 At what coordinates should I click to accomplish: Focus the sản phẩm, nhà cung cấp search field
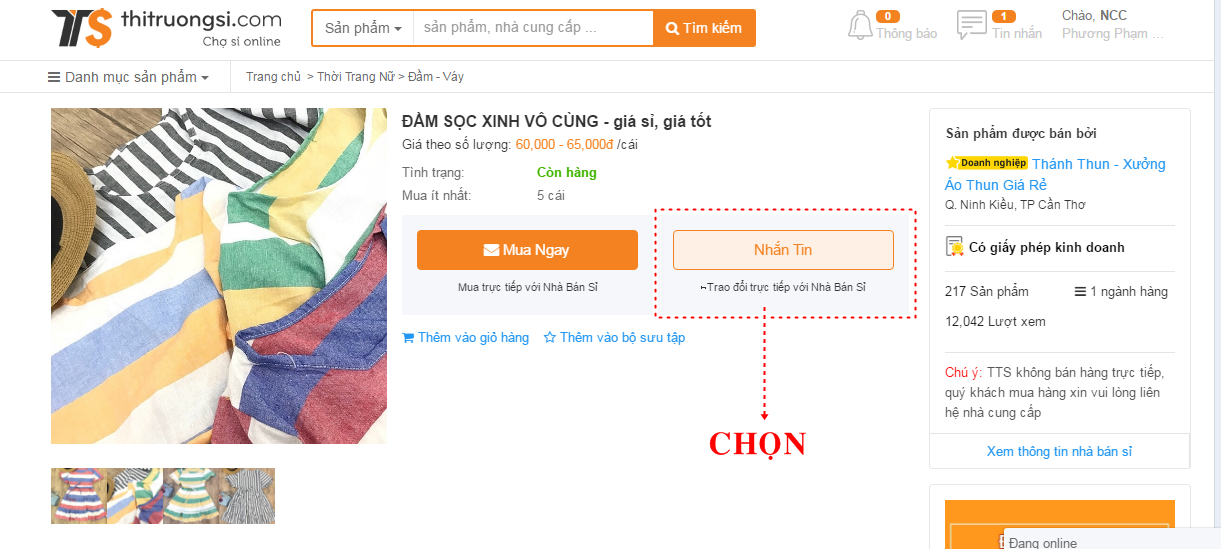(533, 28)
